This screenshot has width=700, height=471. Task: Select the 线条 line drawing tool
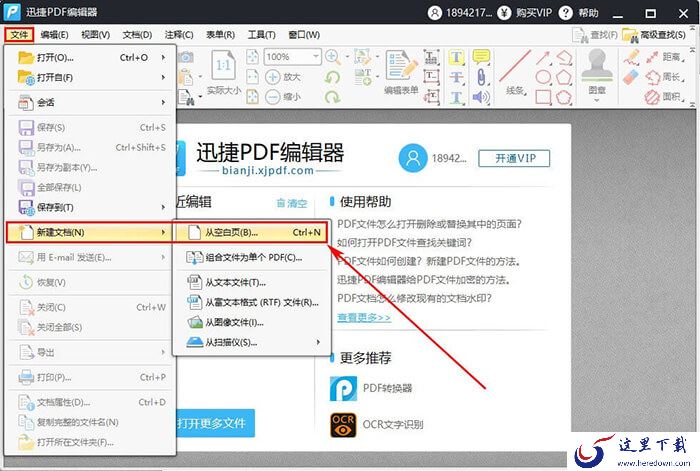[x=515, y=72]
